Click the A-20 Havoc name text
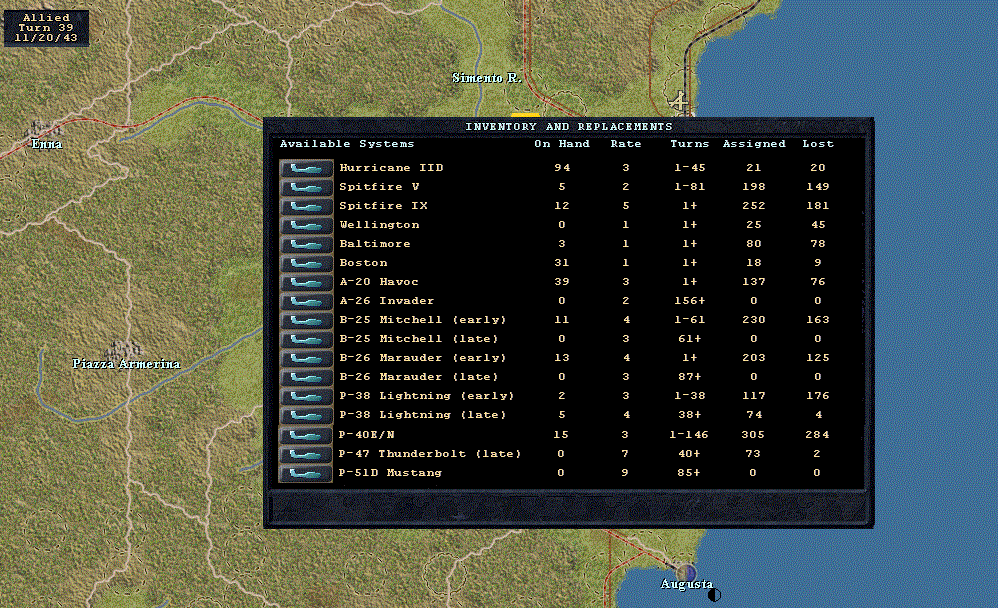 pyautogui.click(x=379, y=282)
